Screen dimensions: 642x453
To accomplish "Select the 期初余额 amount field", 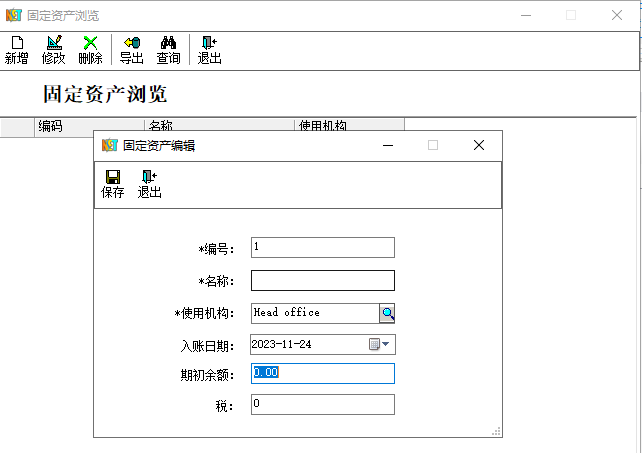I will 322,373.
